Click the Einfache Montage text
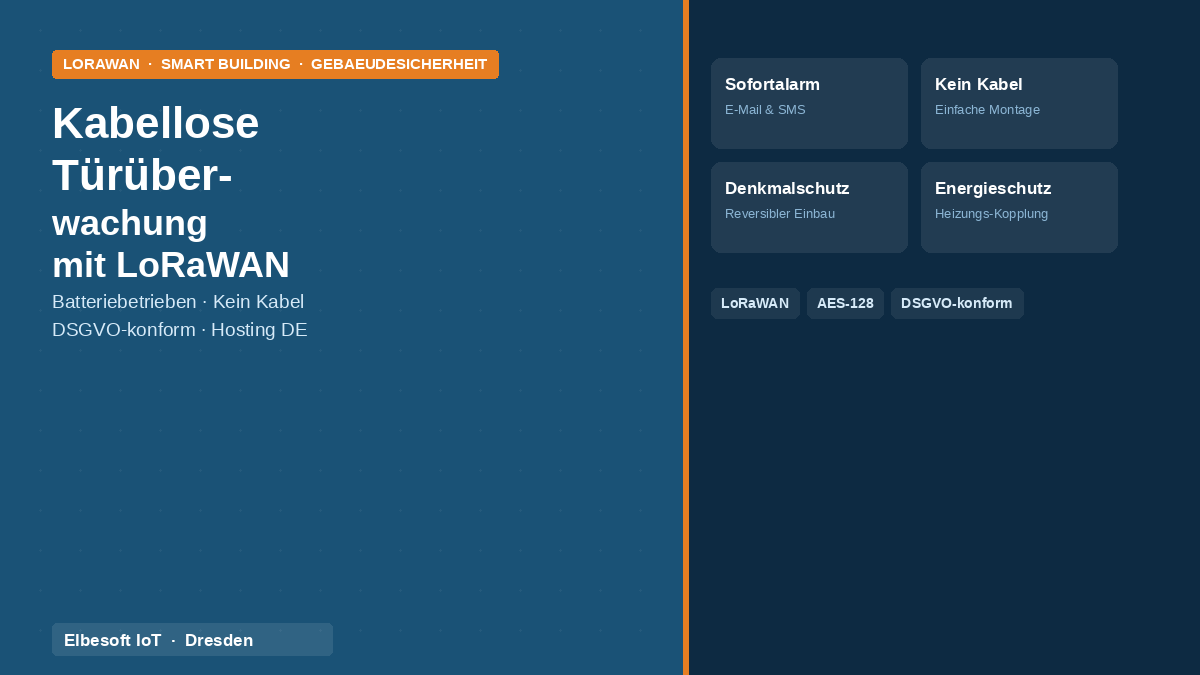1200x675 pixels. 987,110
